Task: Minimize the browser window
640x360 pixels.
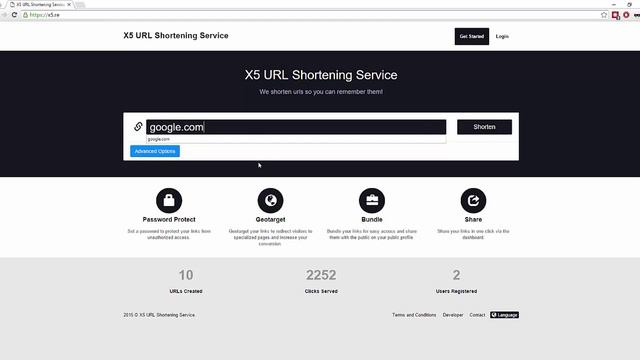Action: (x=614, y=4)
